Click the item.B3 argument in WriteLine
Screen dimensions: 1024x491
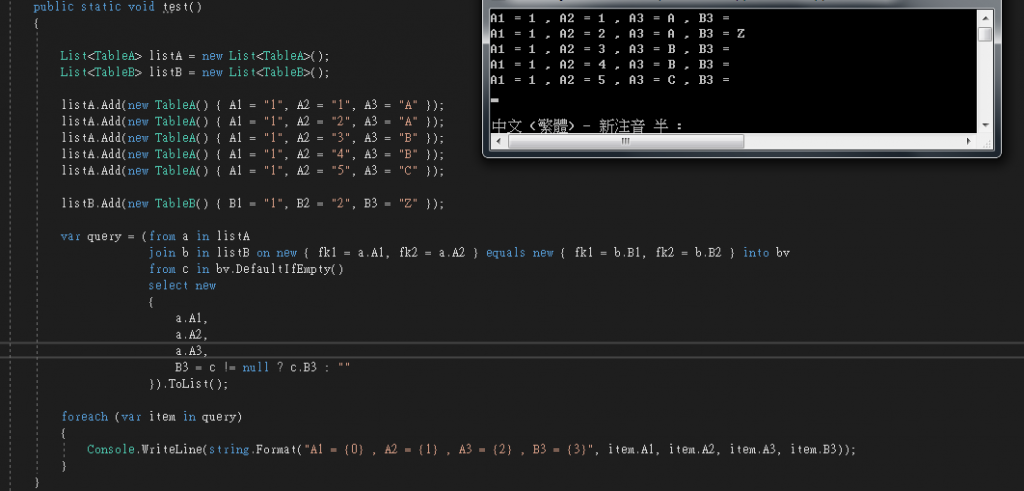(813, 449)
